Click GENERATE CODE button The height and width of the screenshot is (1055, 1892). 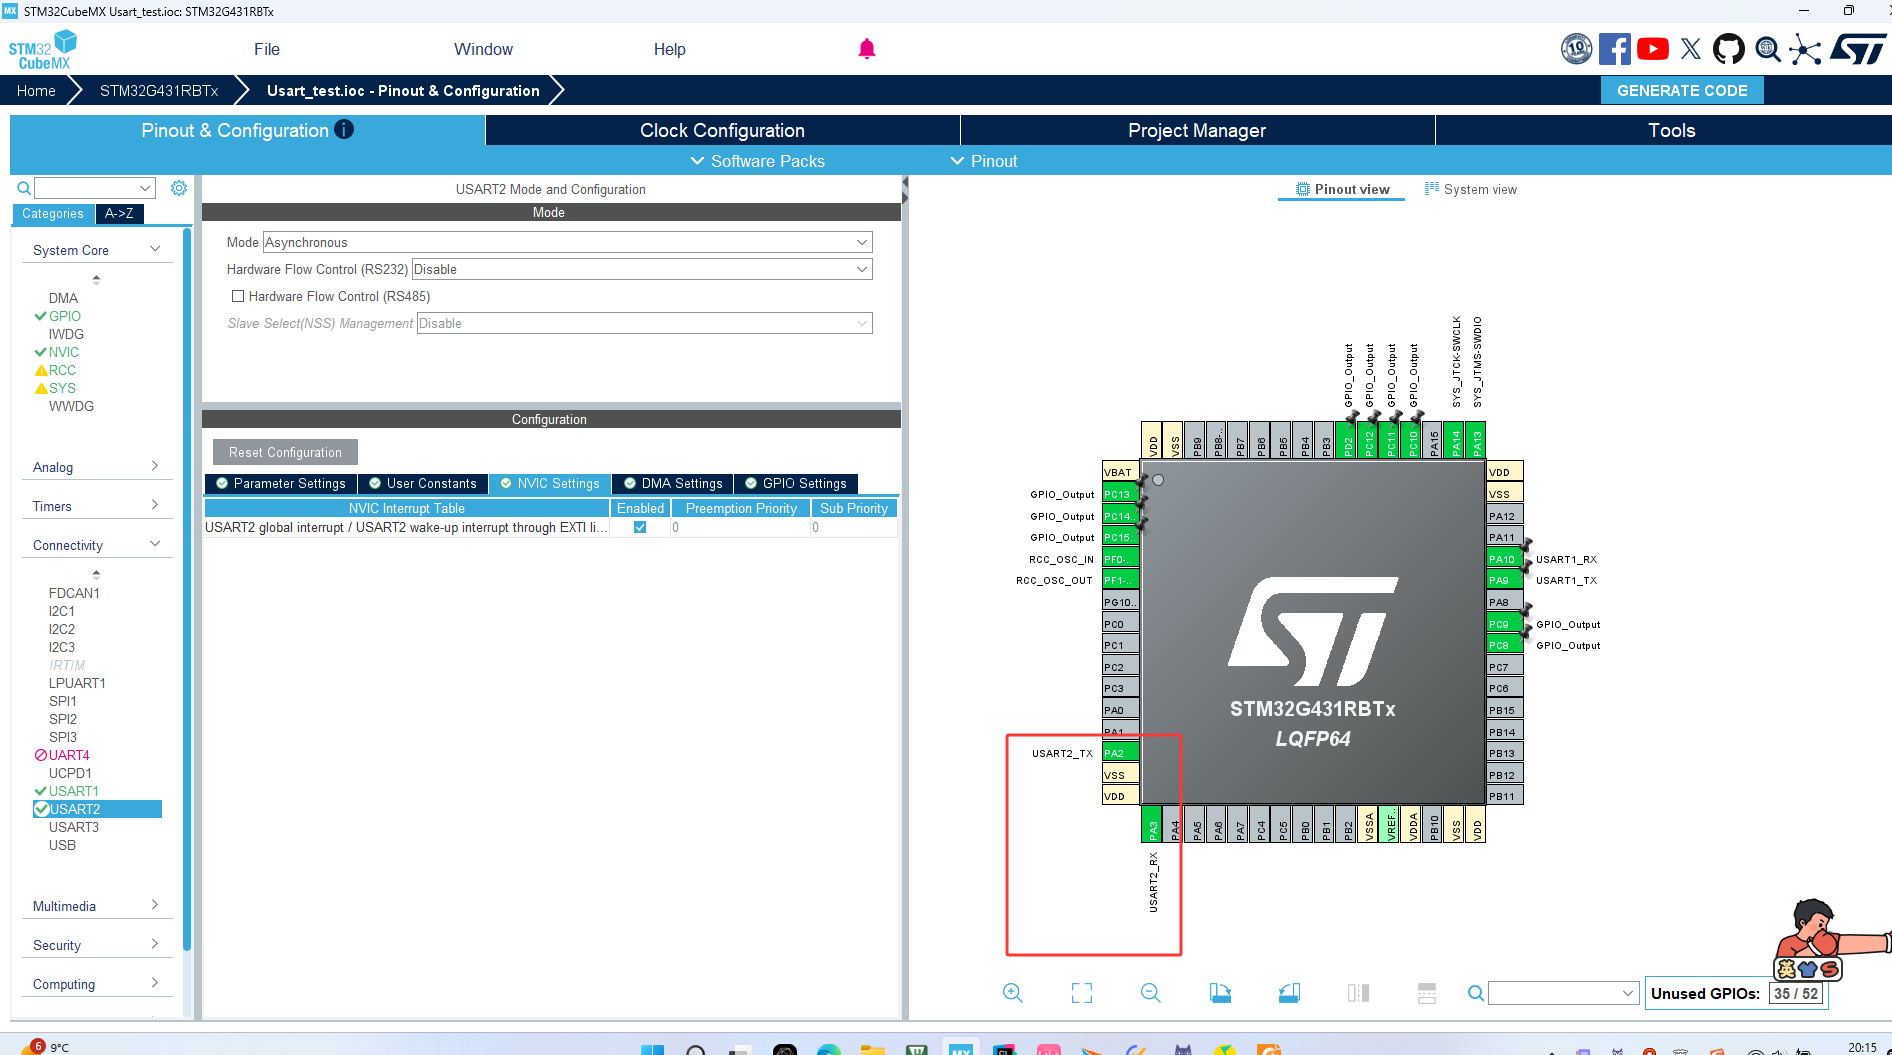[x=1682, y=90]
